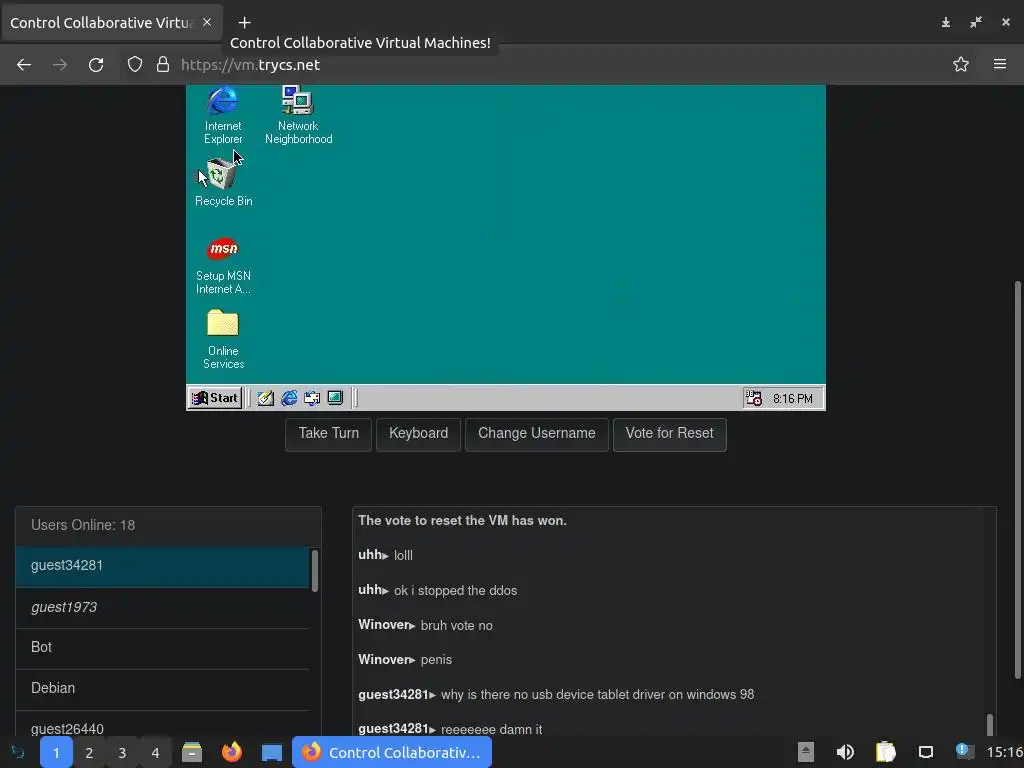
Task: Click the View Channels quick launch icon
Action: click(x=335, y=398)
